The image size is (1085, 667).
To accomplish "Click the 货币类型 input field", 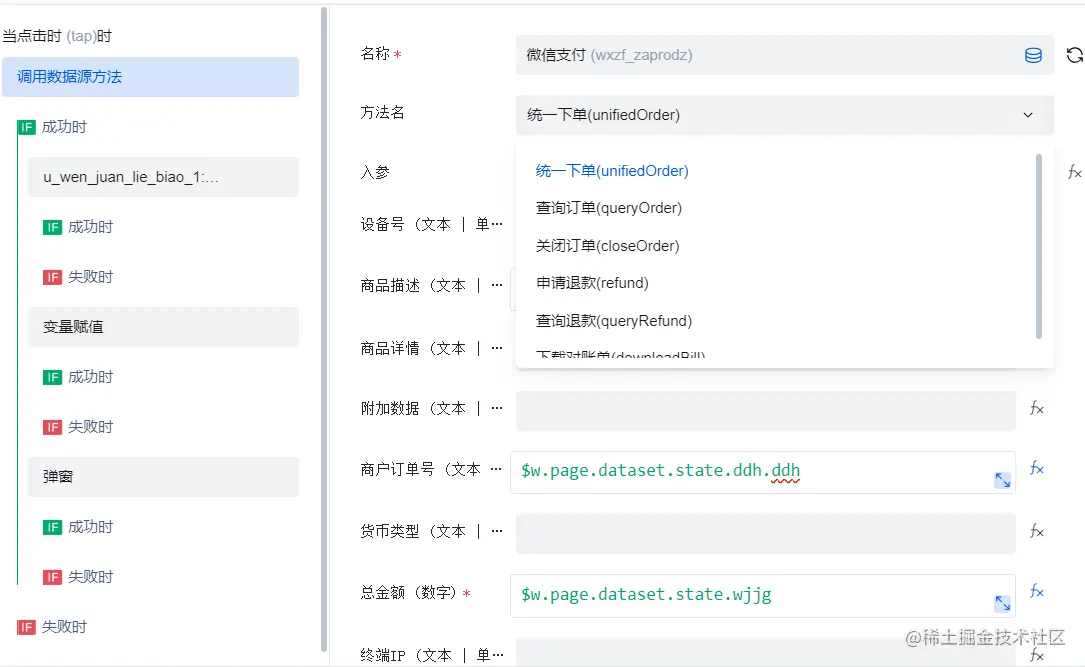I will 765,533.
